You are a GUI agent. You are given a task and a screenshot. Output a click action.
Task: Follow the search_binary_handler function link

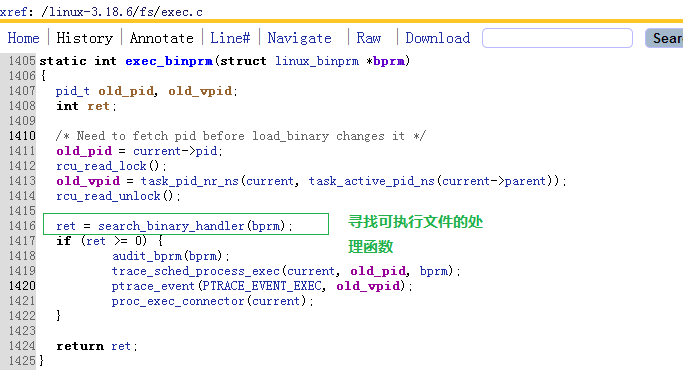pos(171,226)
